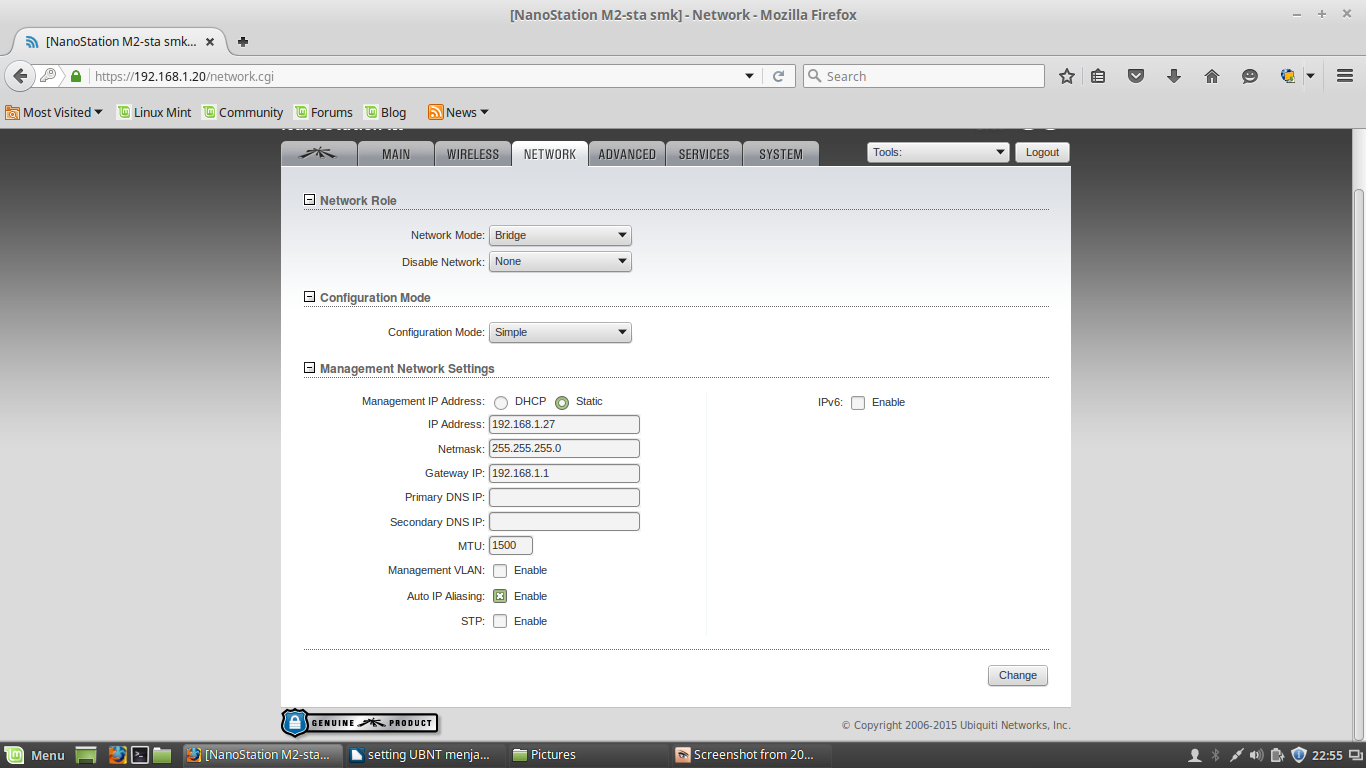
Task: Open the Tools dropdown
Action: [x=938, y=152]
